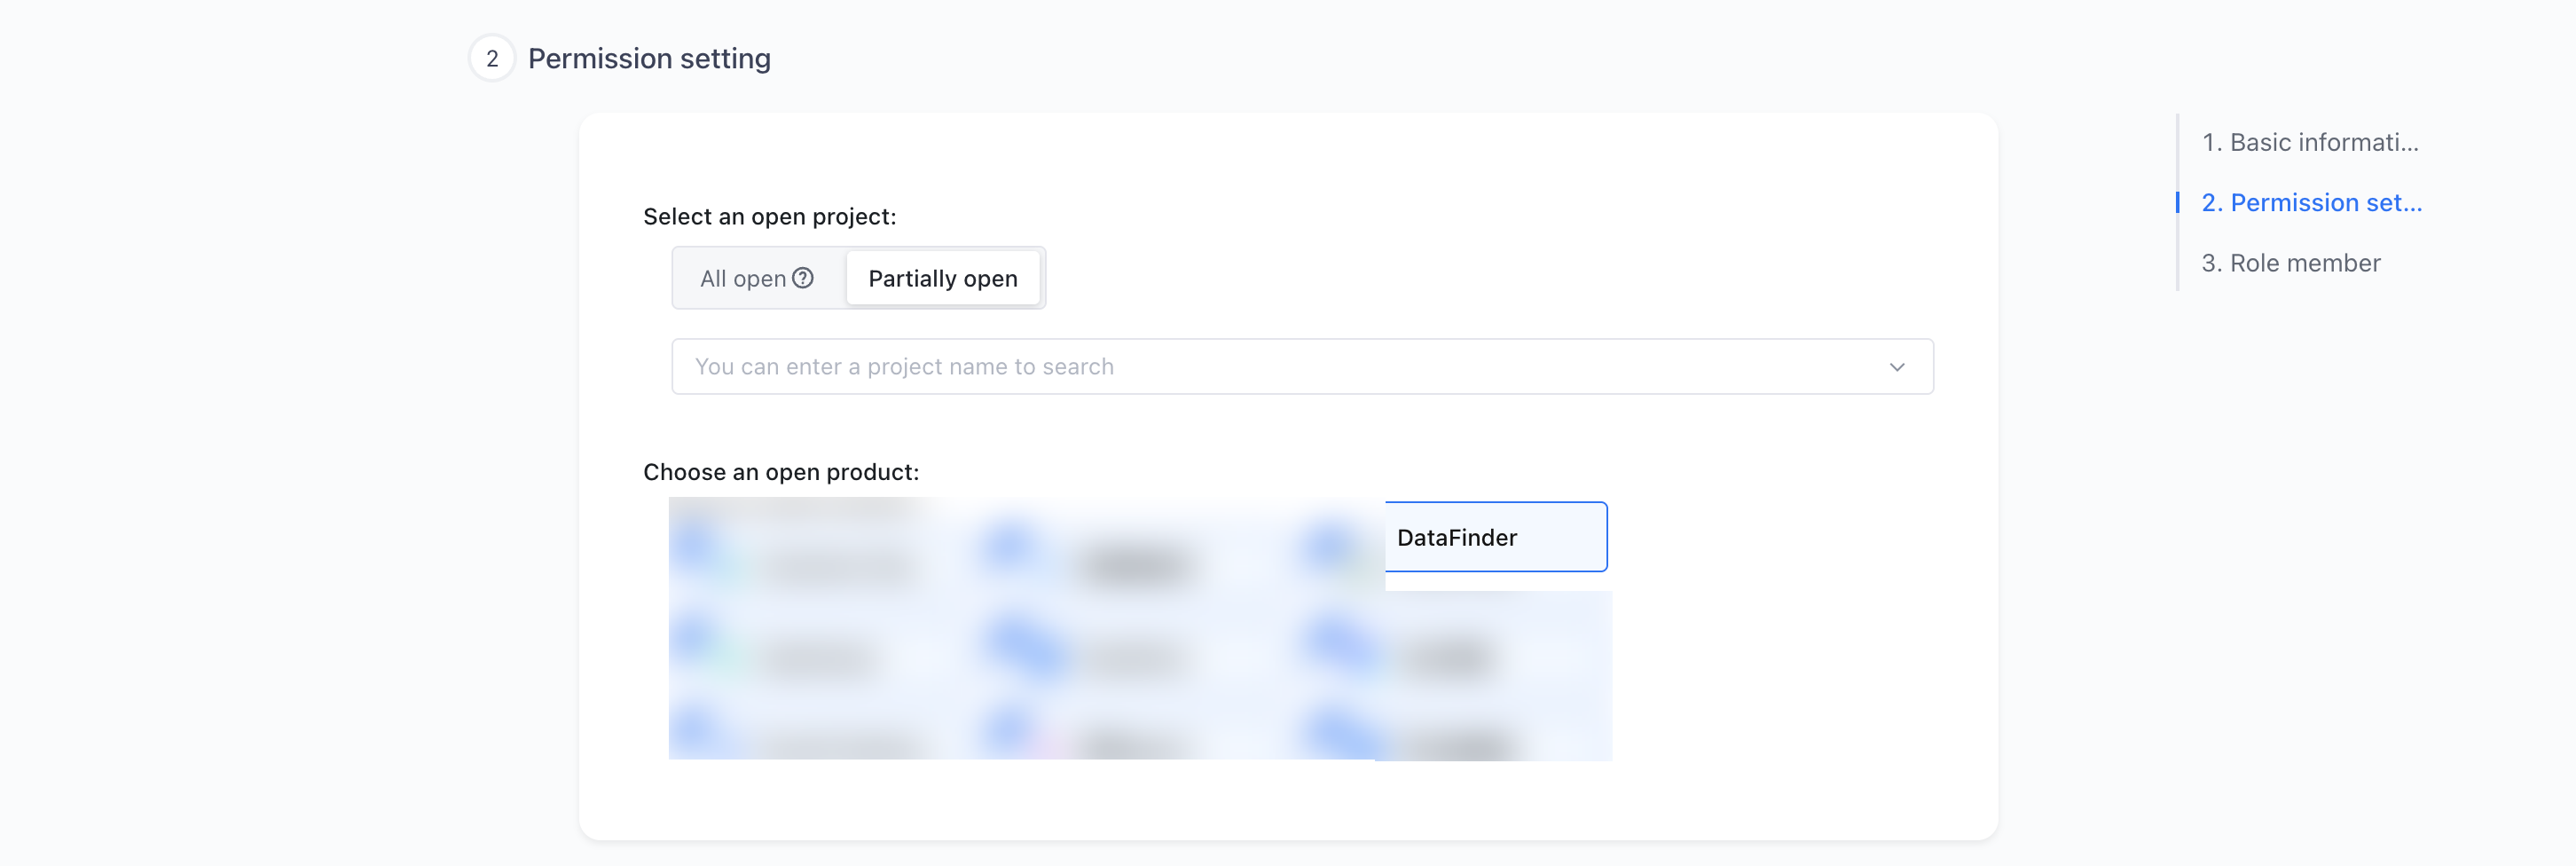The image size is (2576, 866).
Task: Click the 'Select an open project:' label
Action: (769, 217)
